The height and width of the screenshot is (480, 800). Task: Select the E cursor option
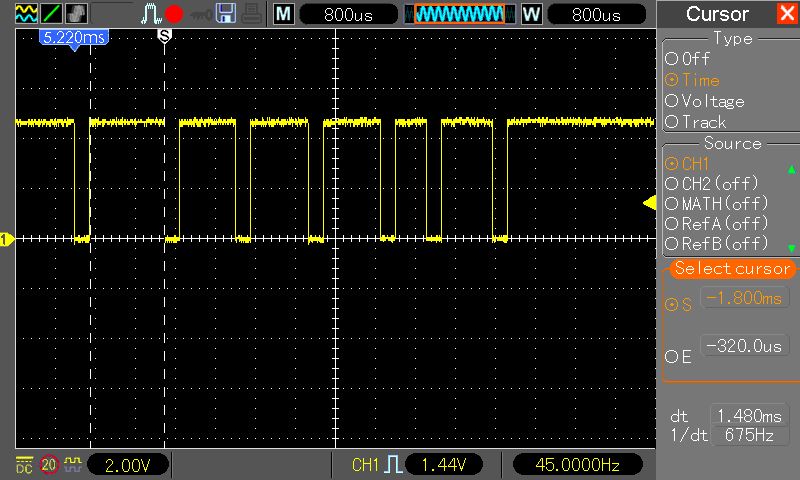tap(678, 357)
